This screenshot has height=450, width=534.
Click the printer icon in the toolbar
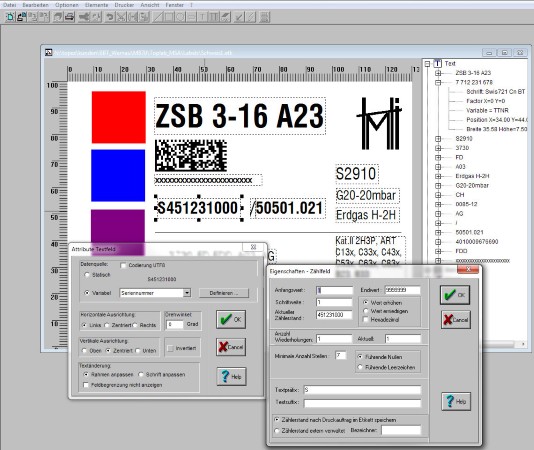(69, 17)
